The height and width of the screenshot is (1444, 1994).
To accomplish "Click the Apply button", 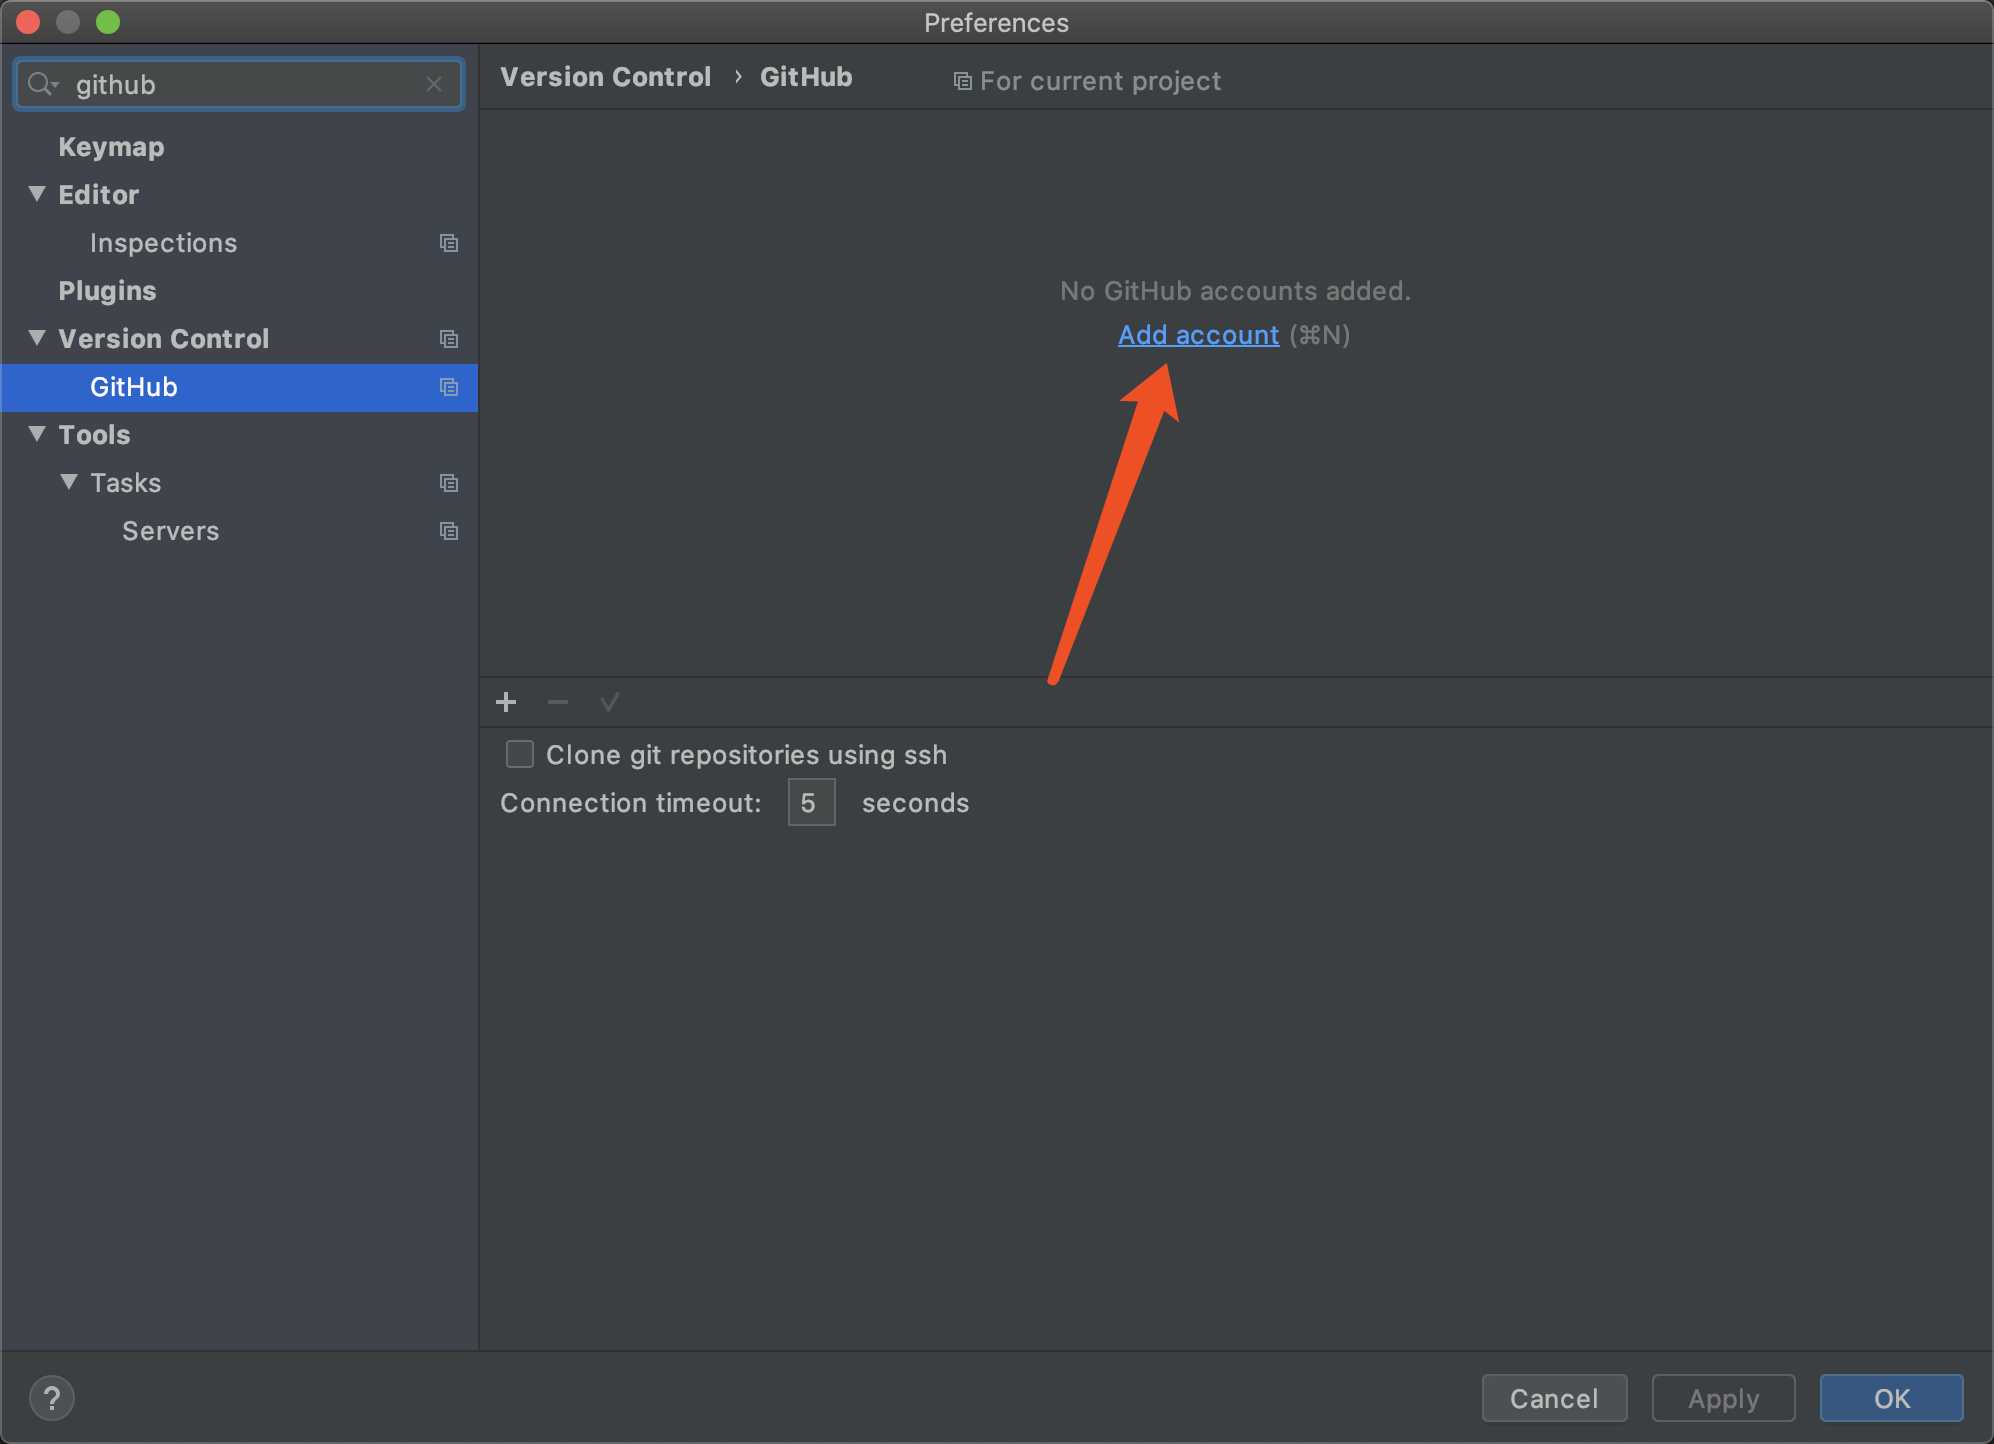I will 1723,1398.
